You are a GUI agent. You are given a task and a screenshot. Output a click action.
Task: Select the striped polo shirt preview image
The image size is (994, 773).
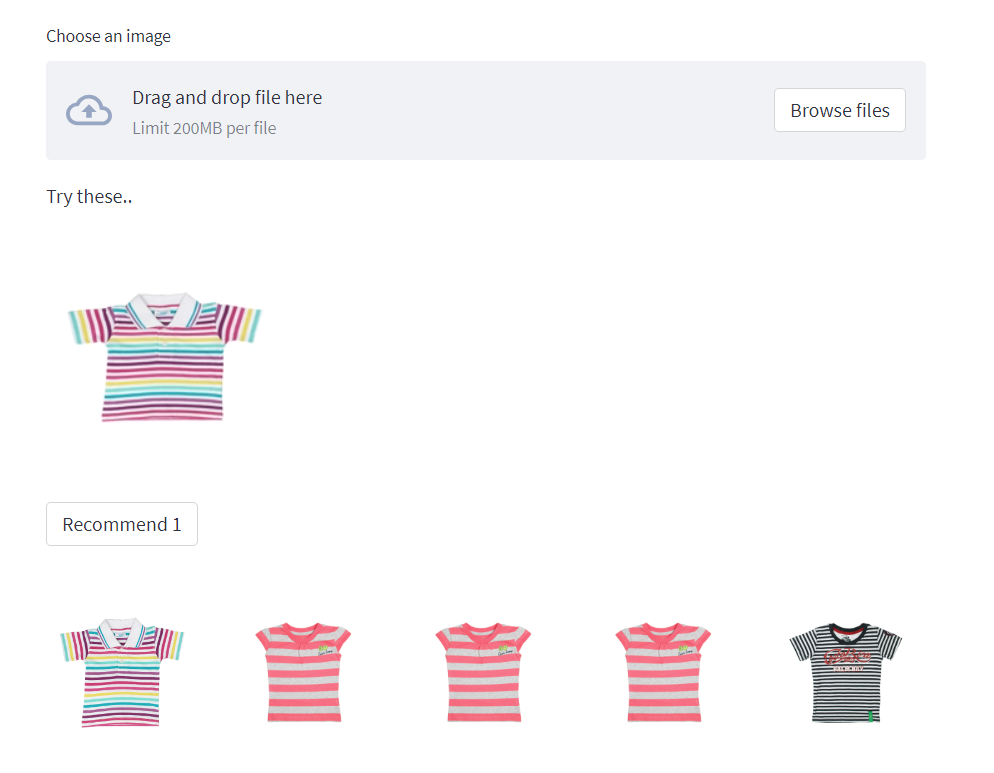163,357
